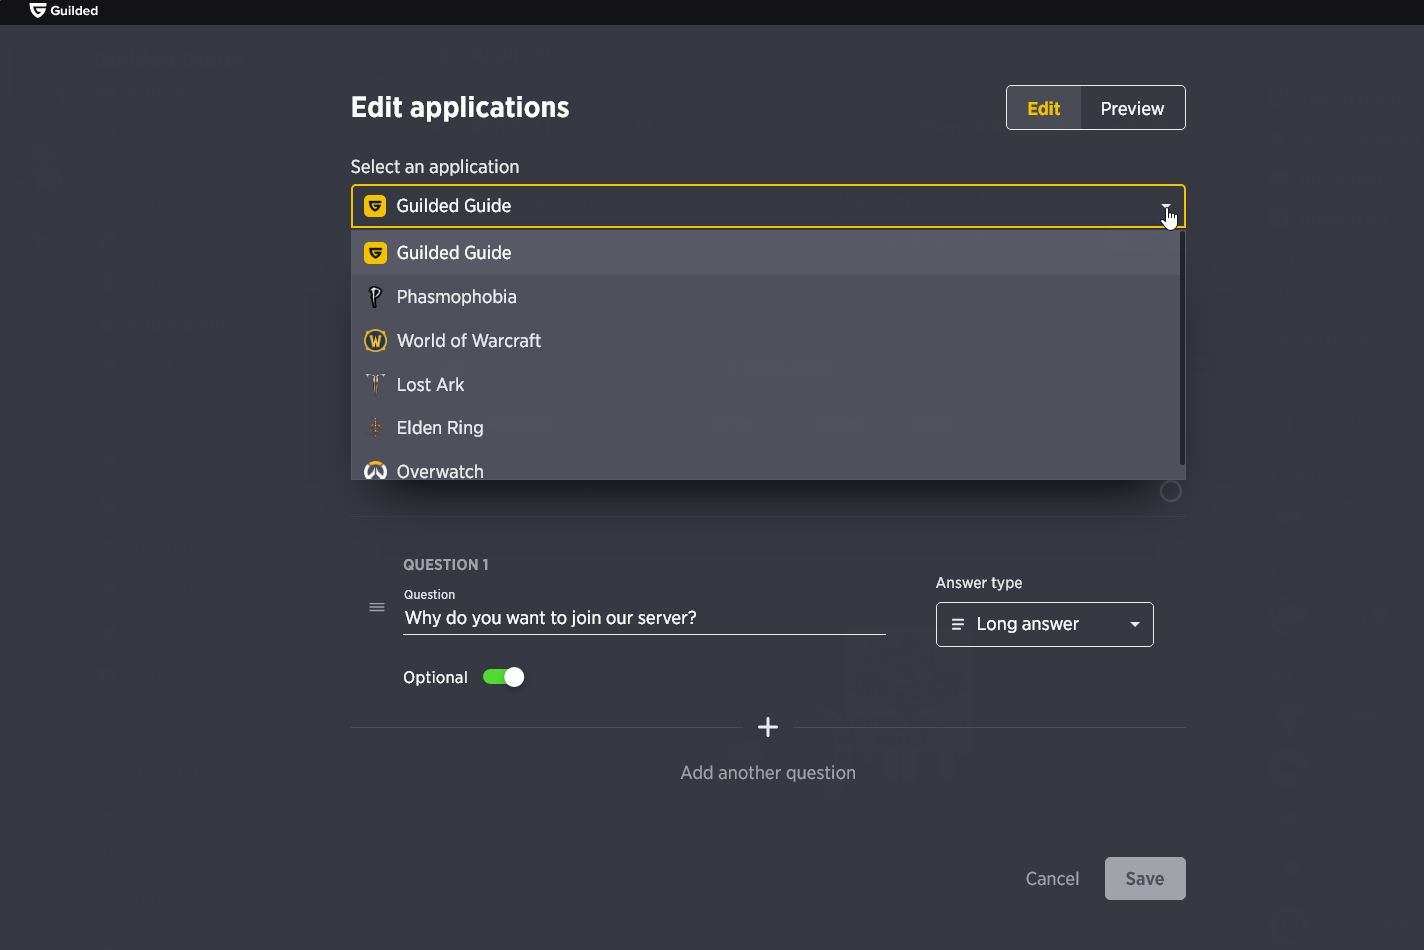Viewport: 1424px width, 950px height.
Task: Click the Add another question link
Action: pyautogui.click(x=768, y=773)
